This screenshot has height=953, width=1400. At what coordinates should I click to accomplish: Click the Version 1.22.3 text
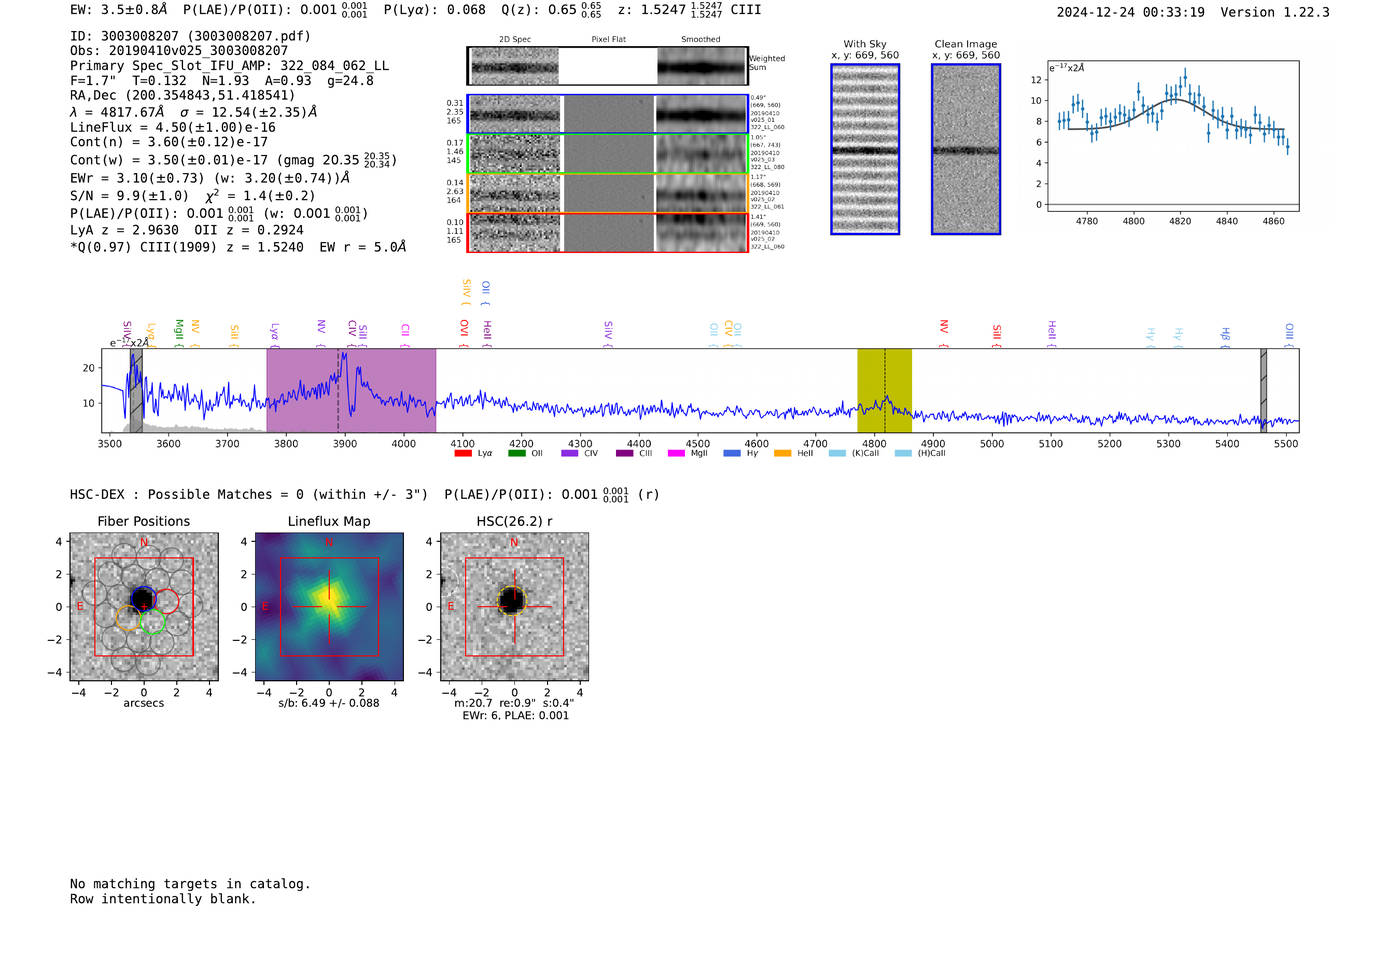point(1275,12)
